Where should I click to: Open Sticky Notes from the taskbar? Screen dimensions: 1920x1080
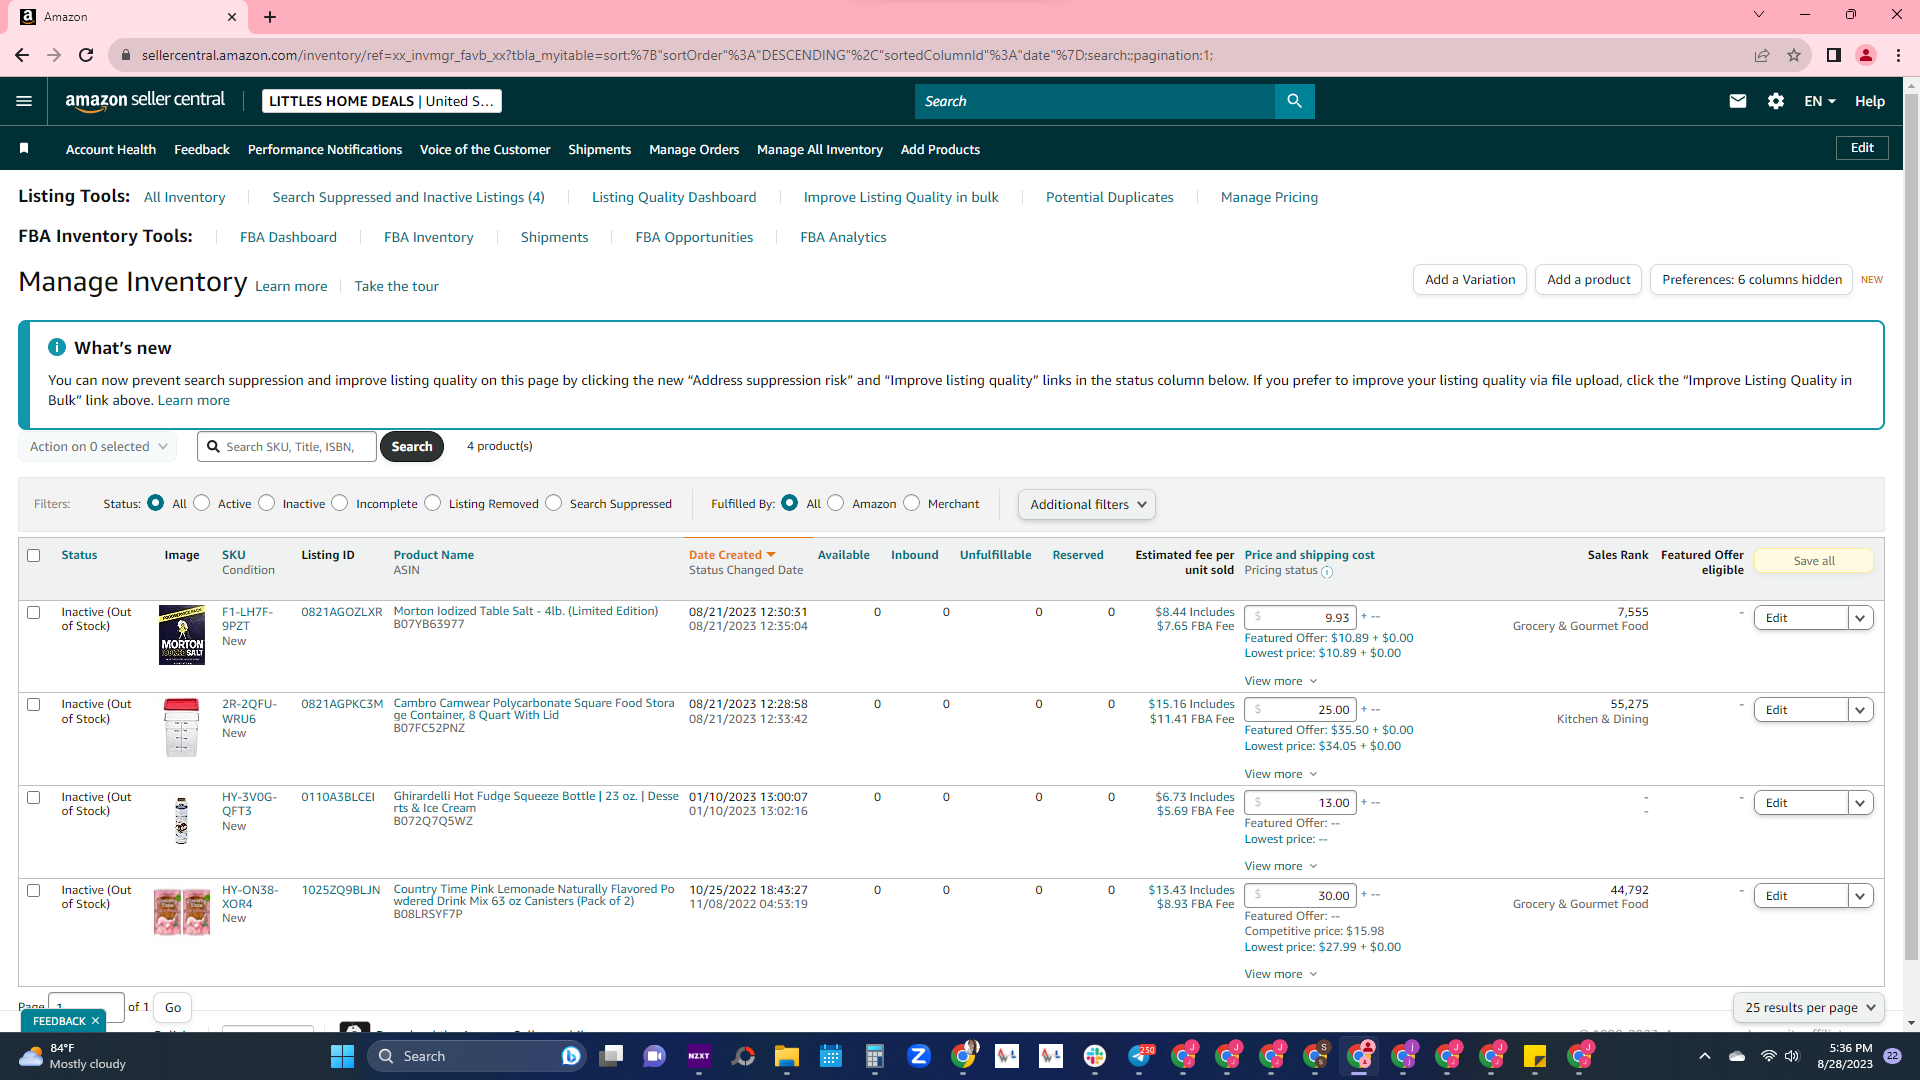tap(1535, 1056)
